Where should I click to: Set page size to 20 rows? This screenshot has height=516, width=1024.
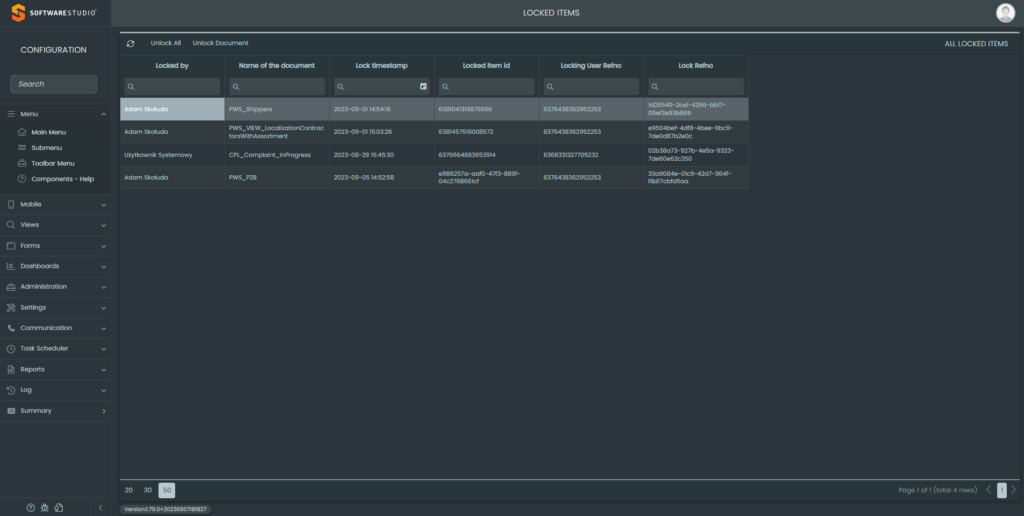coord(129,490)
